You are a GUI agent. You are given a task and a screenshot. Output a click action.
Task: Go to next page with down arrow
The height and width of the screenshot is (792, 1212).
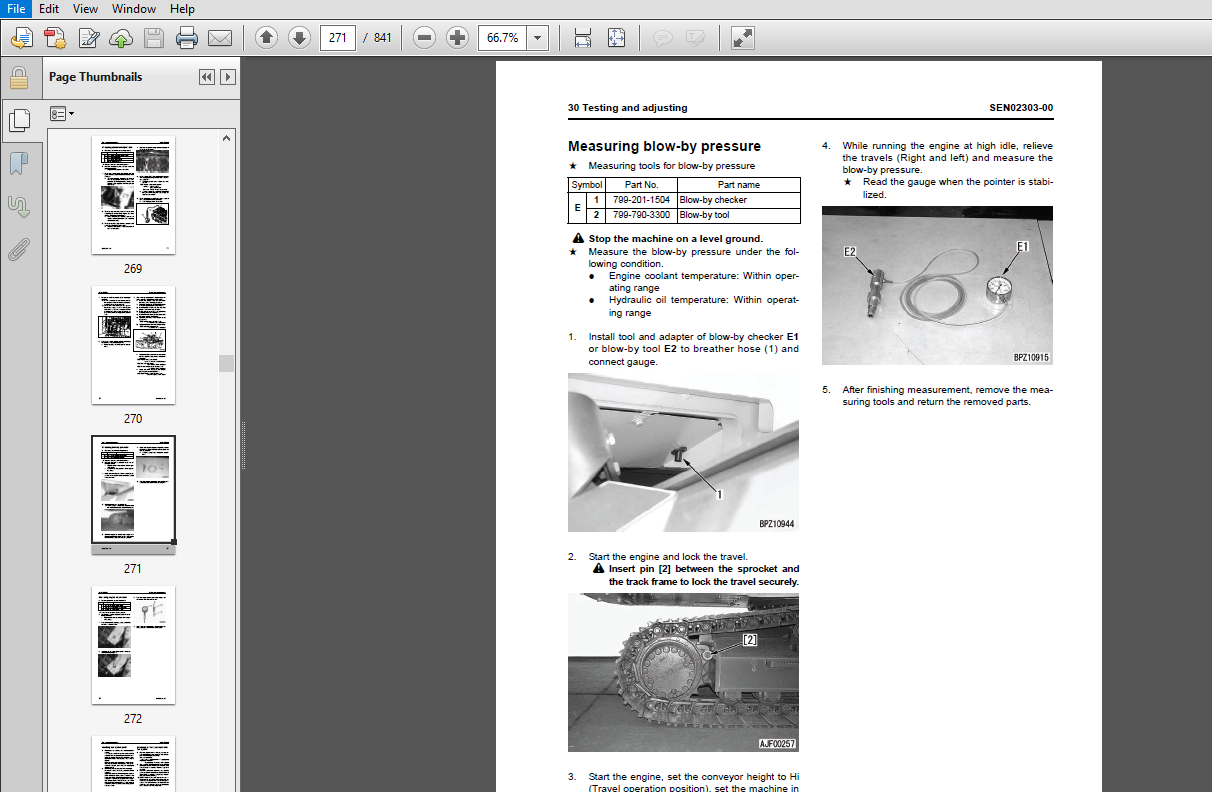click(x=299, y=38)
